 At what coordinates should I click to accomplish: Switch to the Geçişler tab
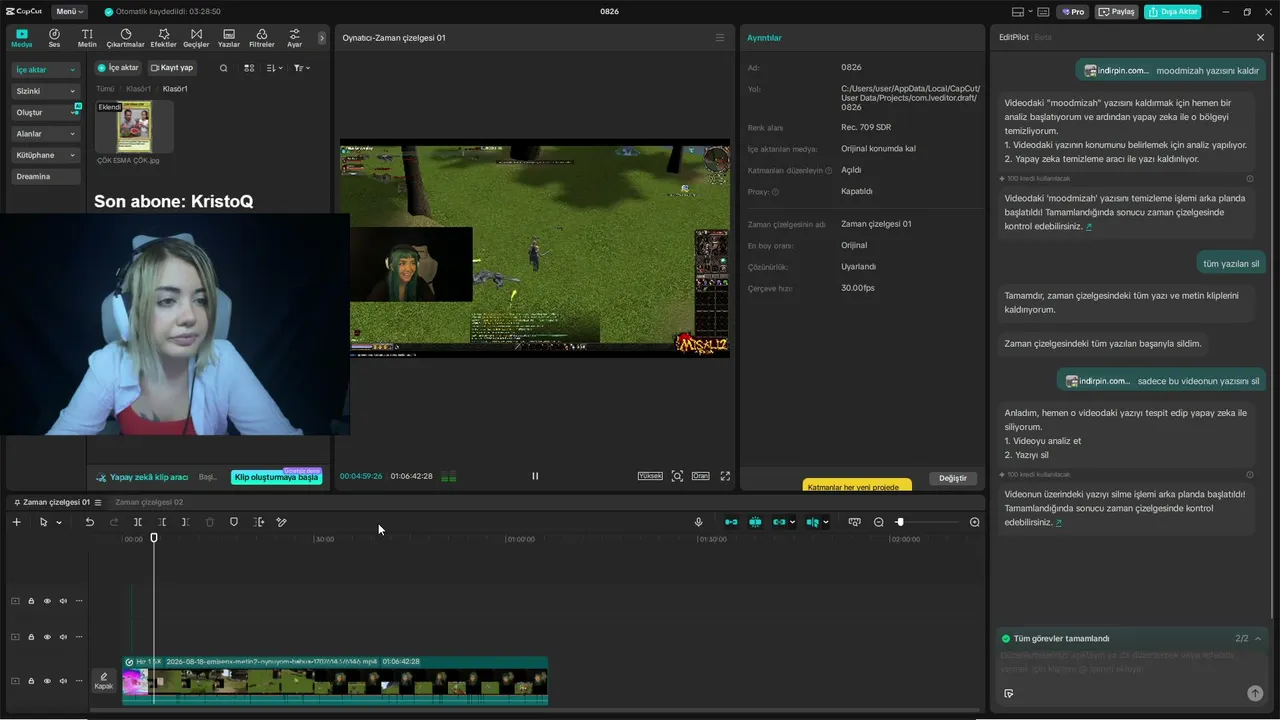pos(196,38)
